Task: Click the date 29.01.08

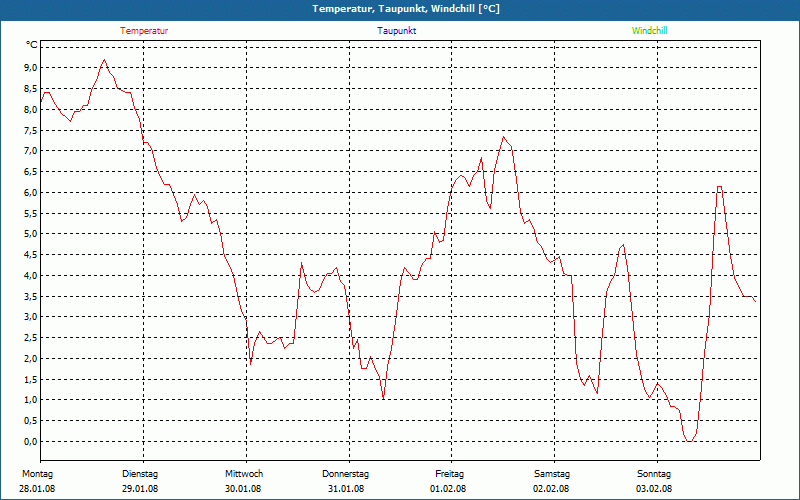Action: 140,489
